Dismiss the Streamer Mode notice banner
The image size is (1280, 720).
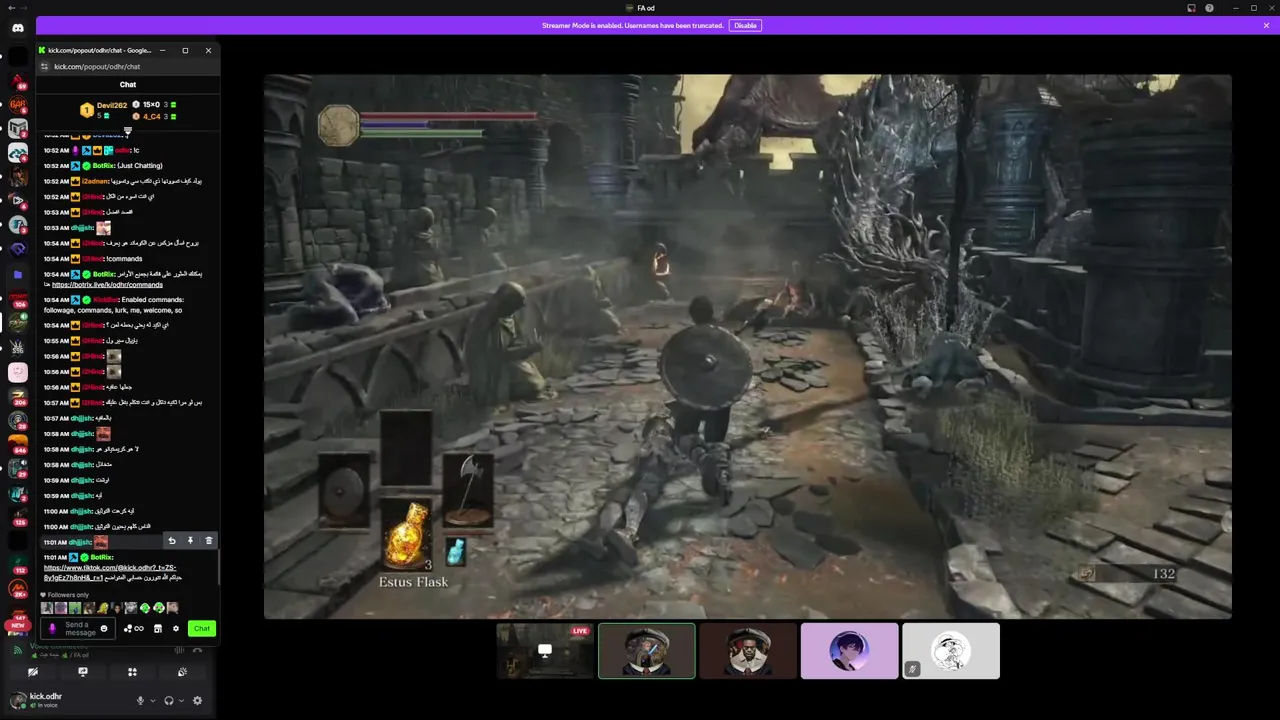tap(1266, 25)
